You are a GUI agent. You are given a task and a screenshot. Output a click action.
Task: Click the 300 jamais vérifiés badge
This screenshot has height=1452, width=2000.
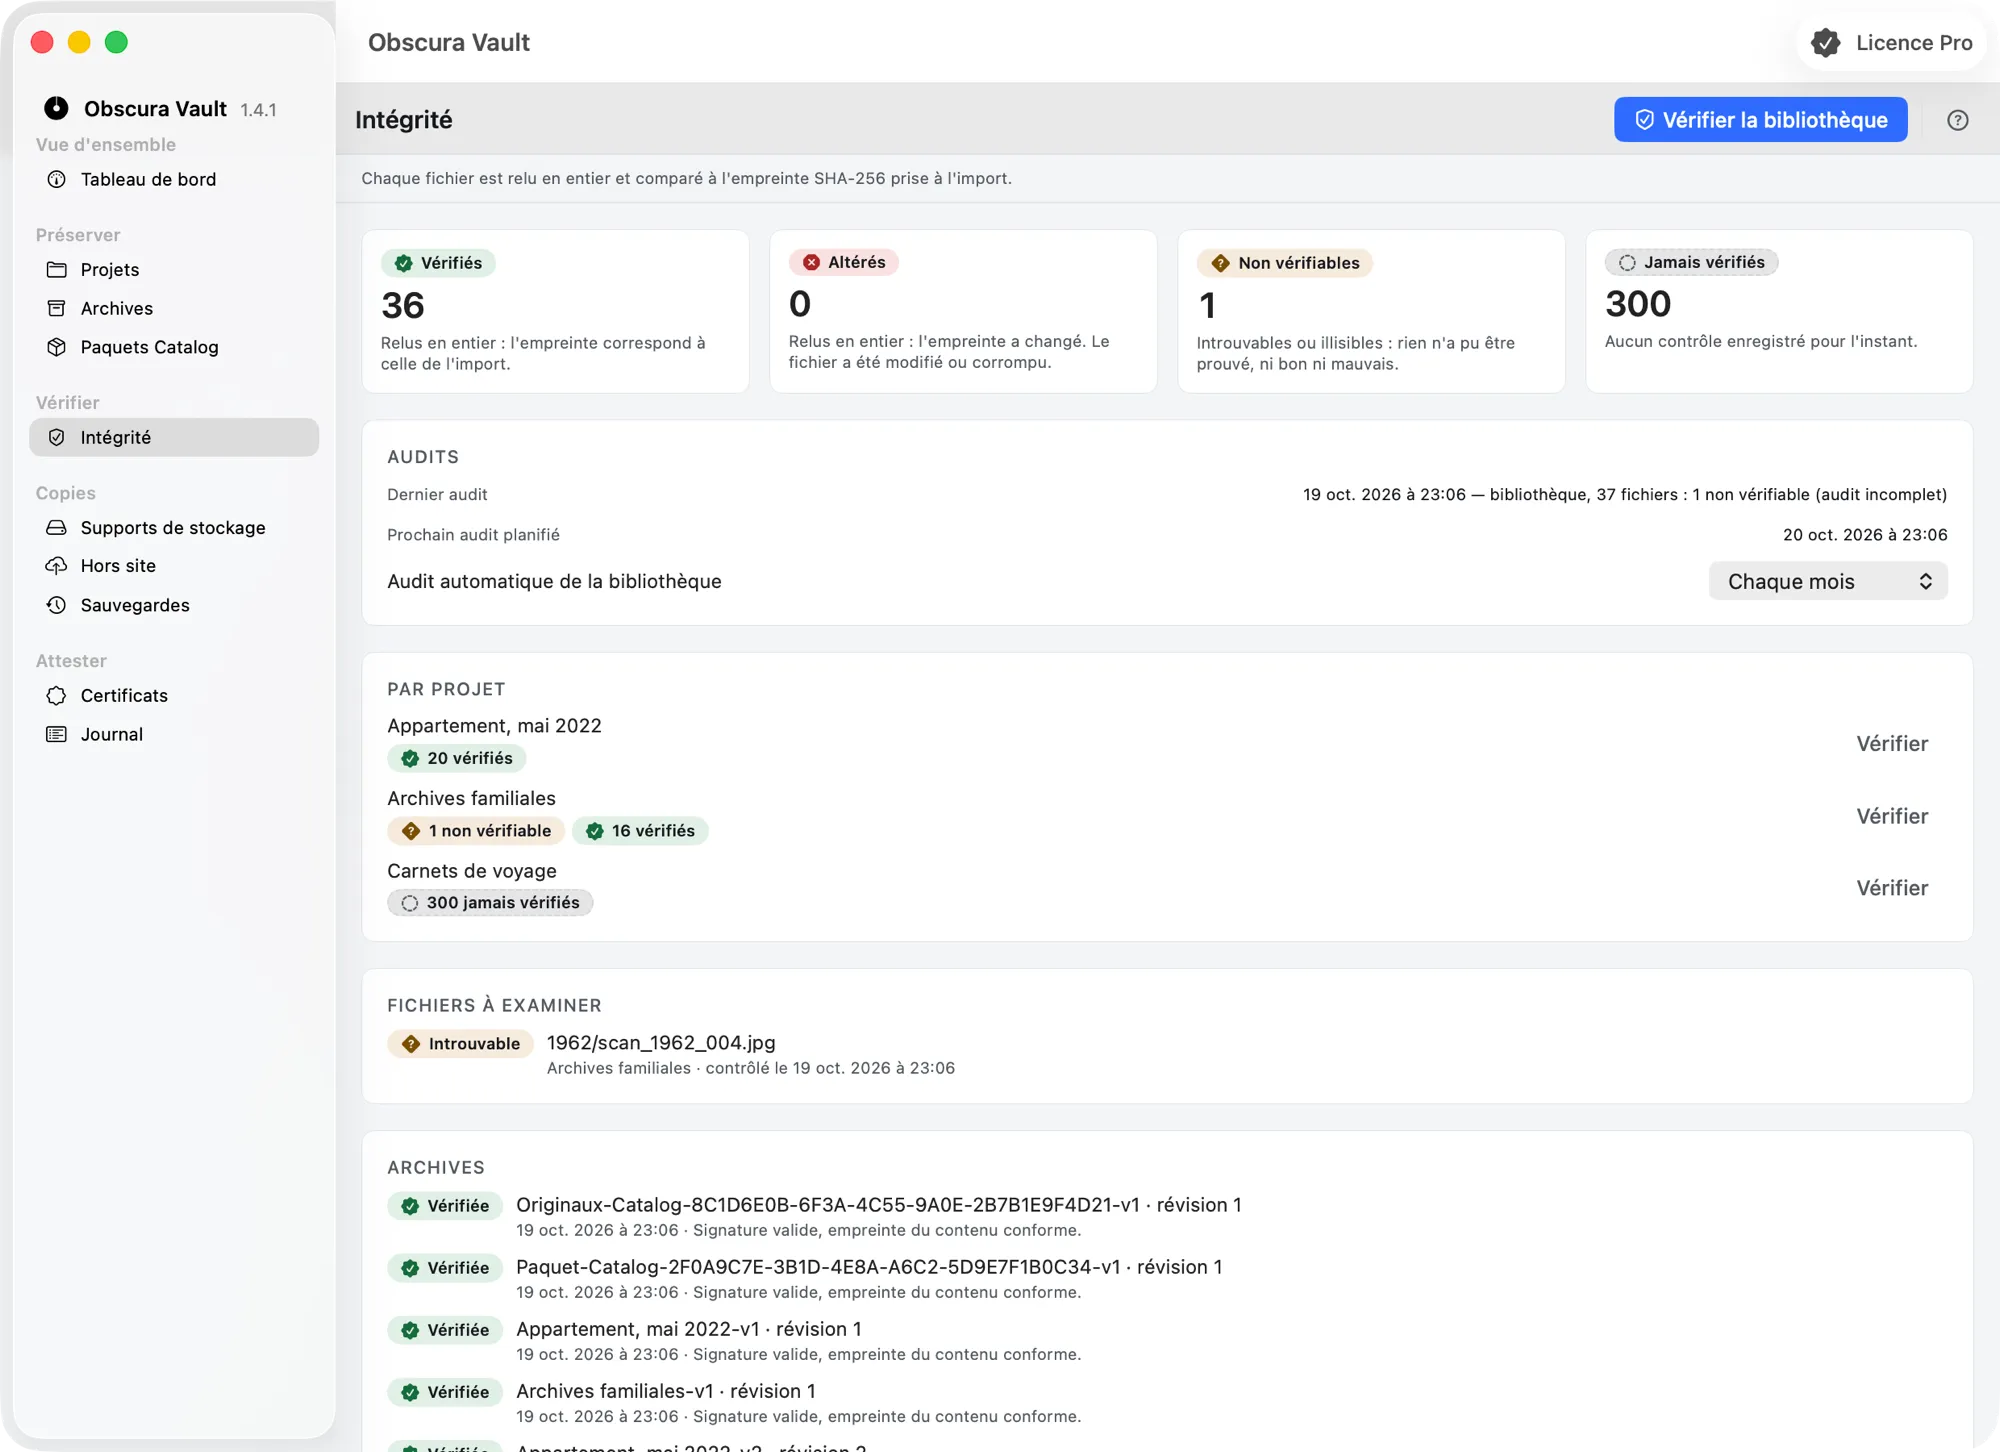tap(490, 902)
